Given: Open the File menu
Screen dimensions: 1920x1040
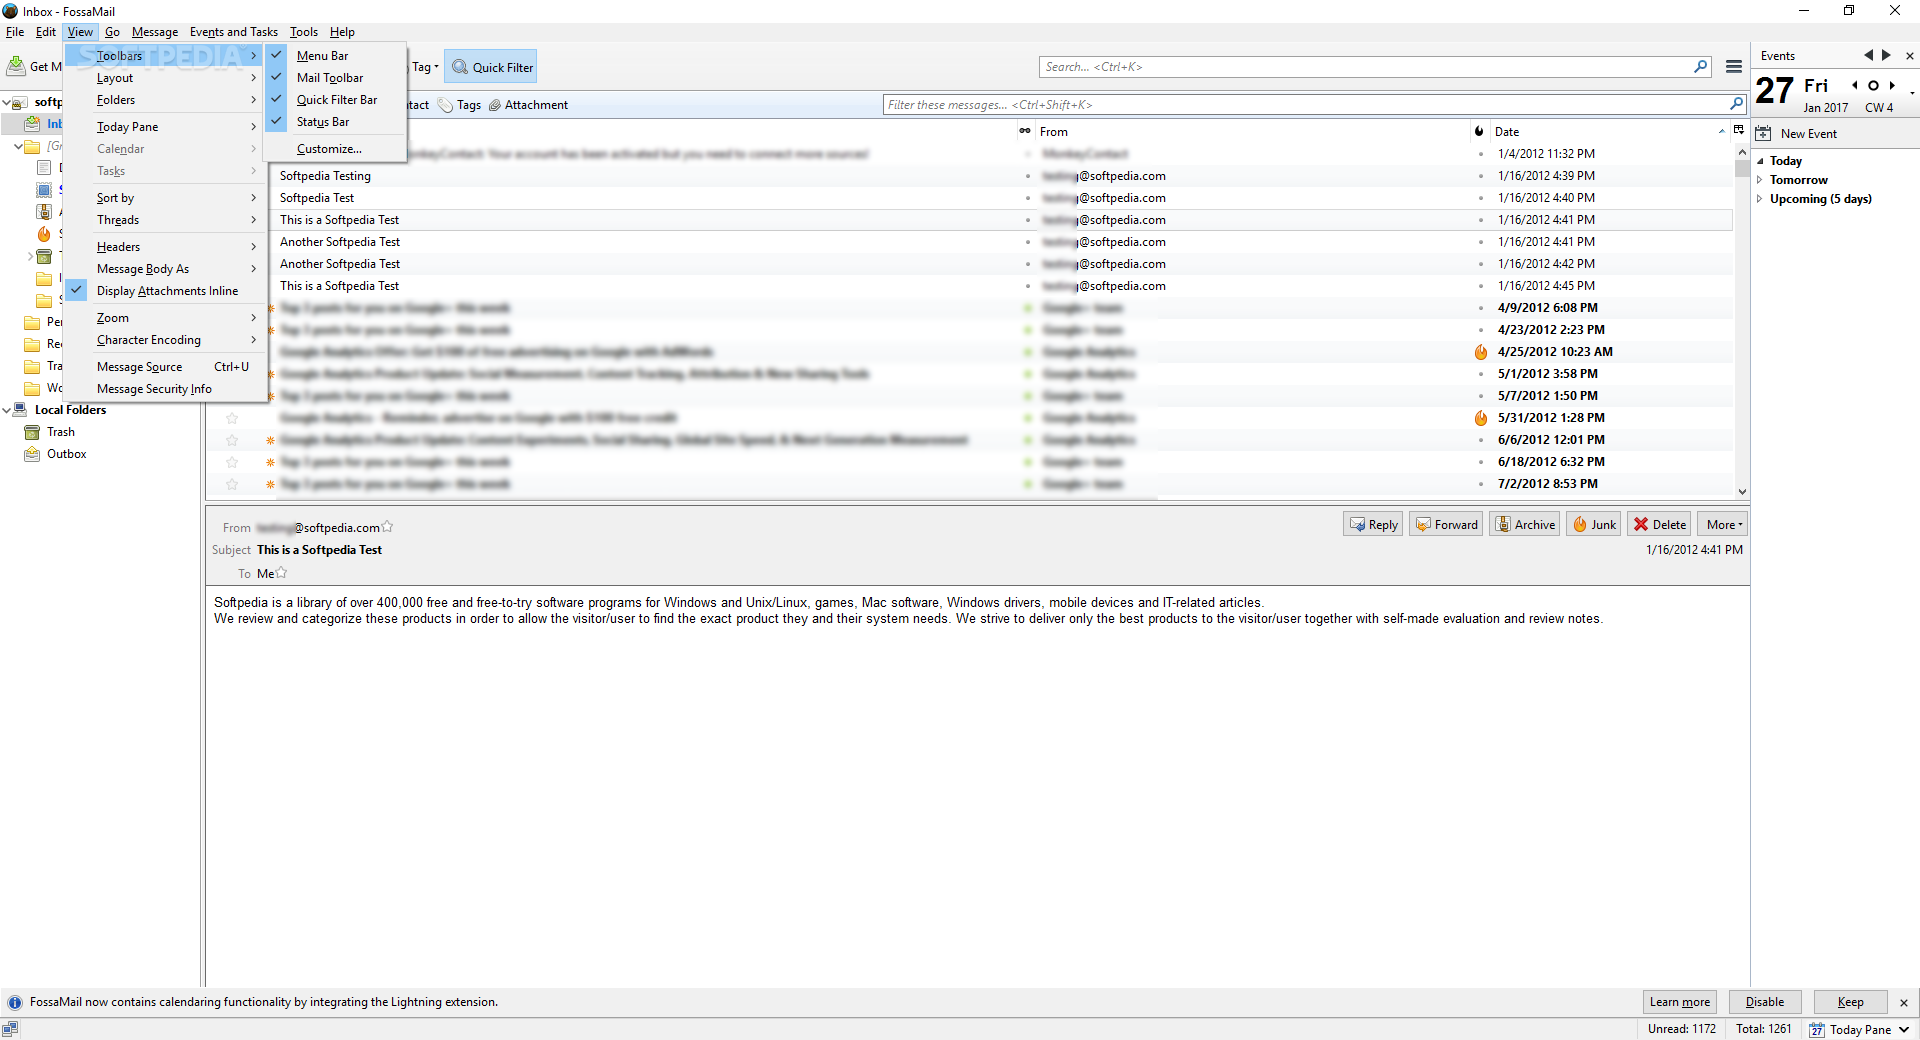Looking at the screenshot, I should [x=15, y=32].
